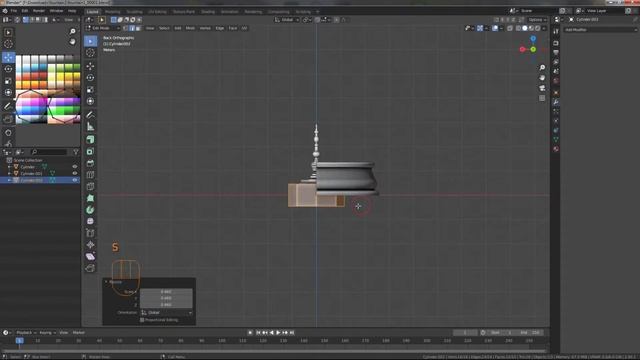Select the Bevel tool
This screenshot has height=360, width=640.
91,163
